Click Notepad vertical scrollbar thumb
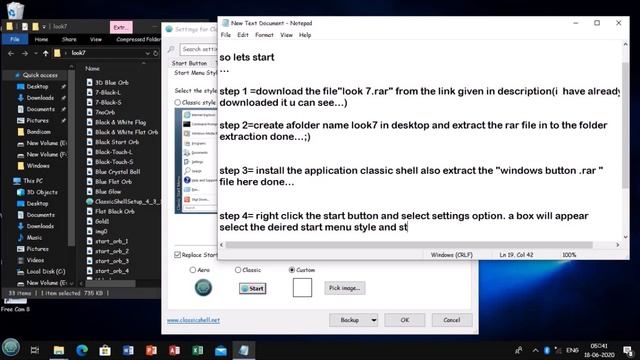The image size is (640, 360). [x=625, y=125]
